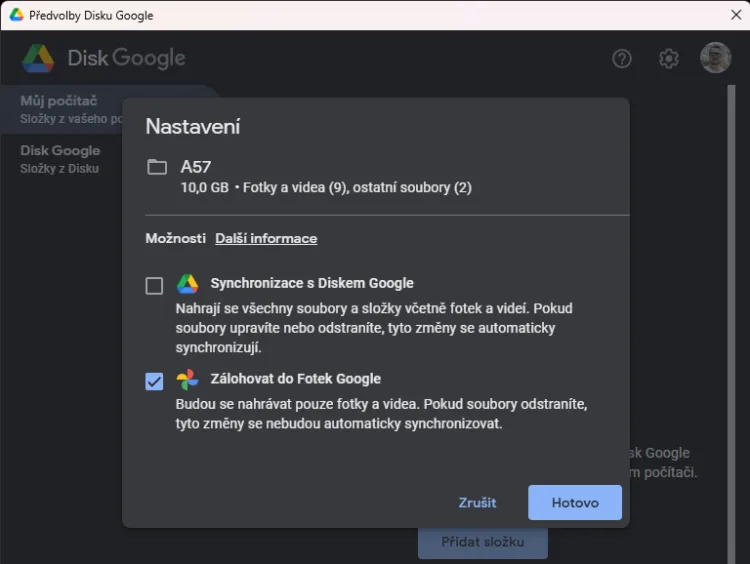Click the 'Budou se nahrávat pouze fotky' description
750x564 pixels.
pos(381,414)
